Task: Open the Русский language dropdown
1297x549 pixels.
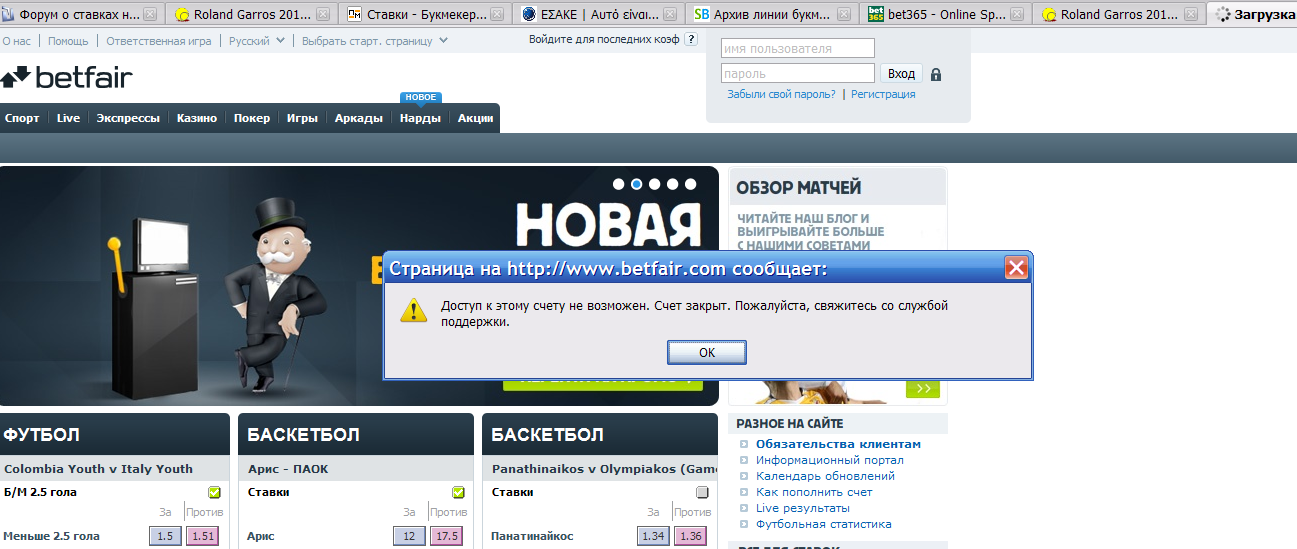Action: 257,41
